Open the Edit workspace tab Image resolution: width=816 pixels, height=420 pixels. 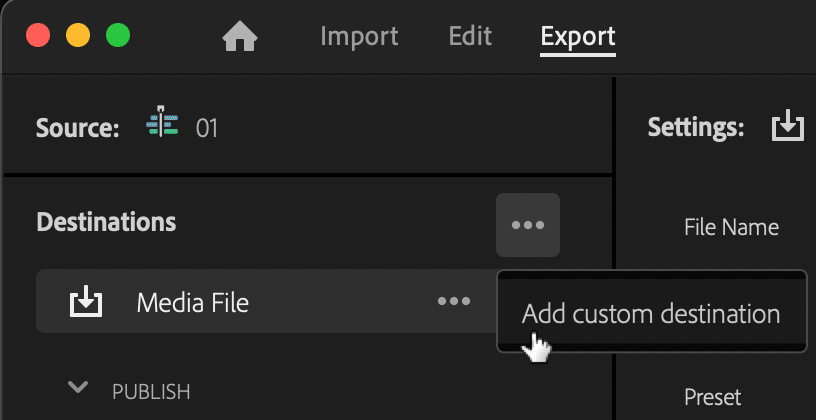(470, 36)
